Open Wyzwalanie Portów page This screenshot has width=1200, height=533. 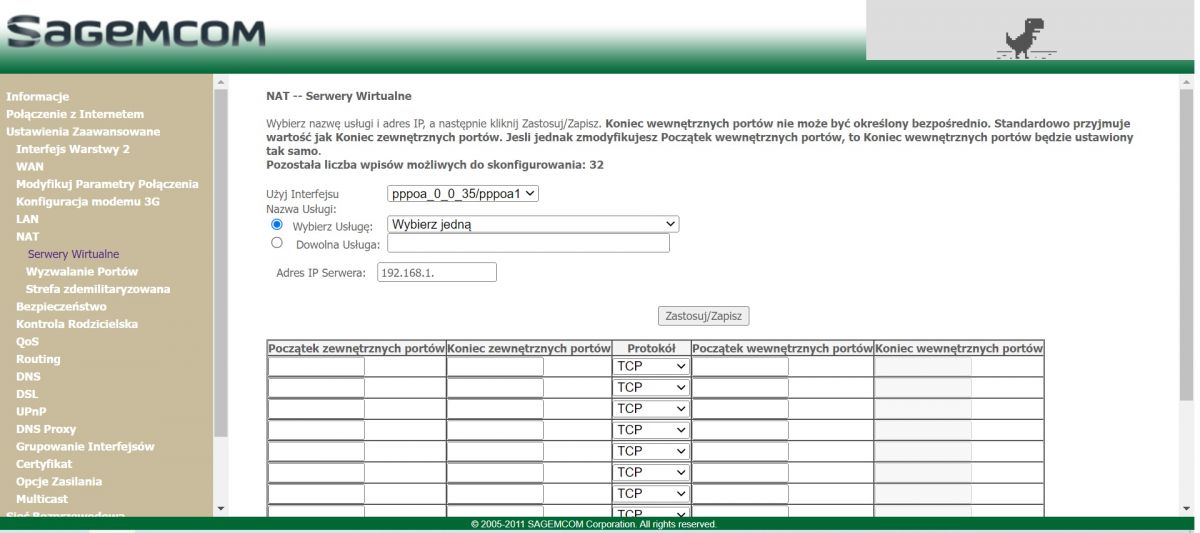(82, 271)
